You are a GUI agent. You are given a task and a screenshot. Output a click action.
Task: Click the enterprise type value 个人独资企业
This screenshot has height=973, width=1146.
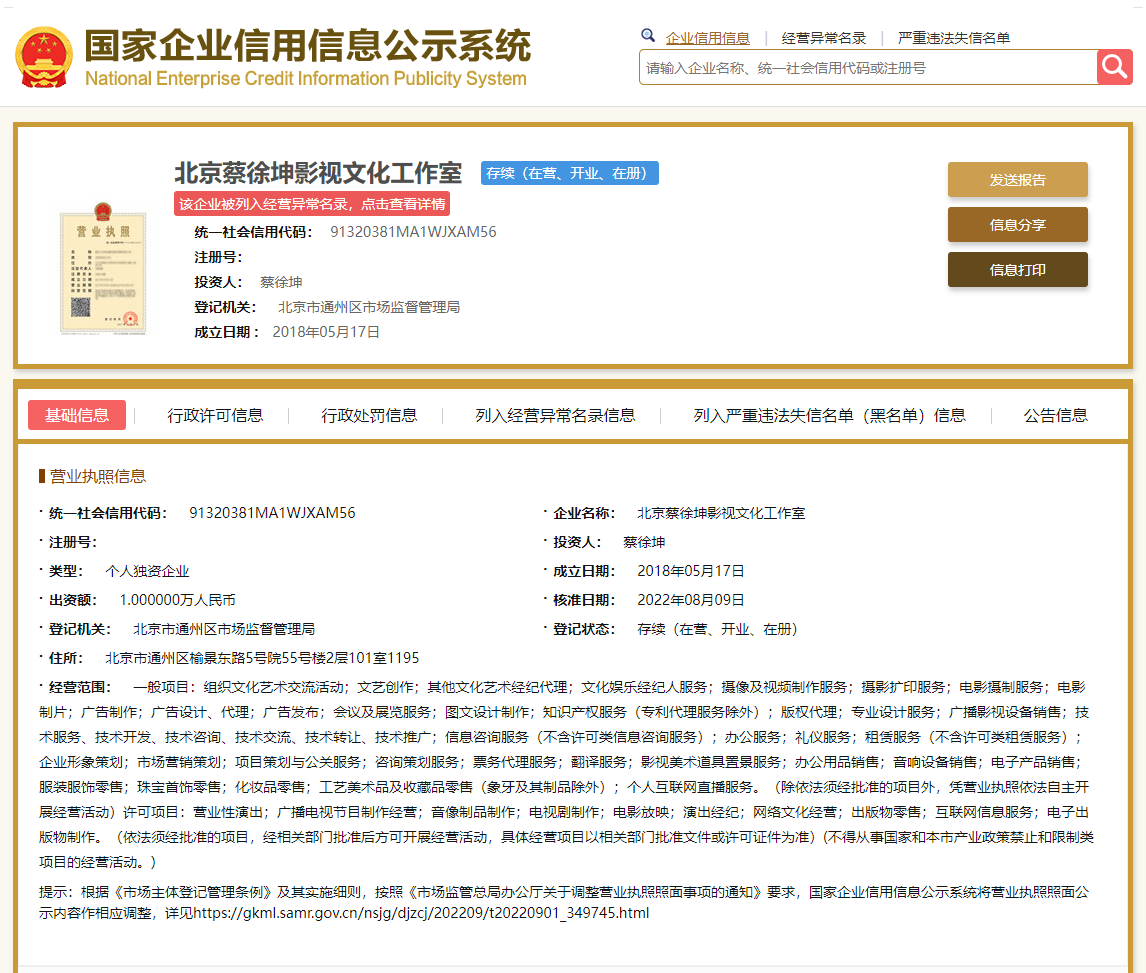pyautogui.click(x=148, y=571)
